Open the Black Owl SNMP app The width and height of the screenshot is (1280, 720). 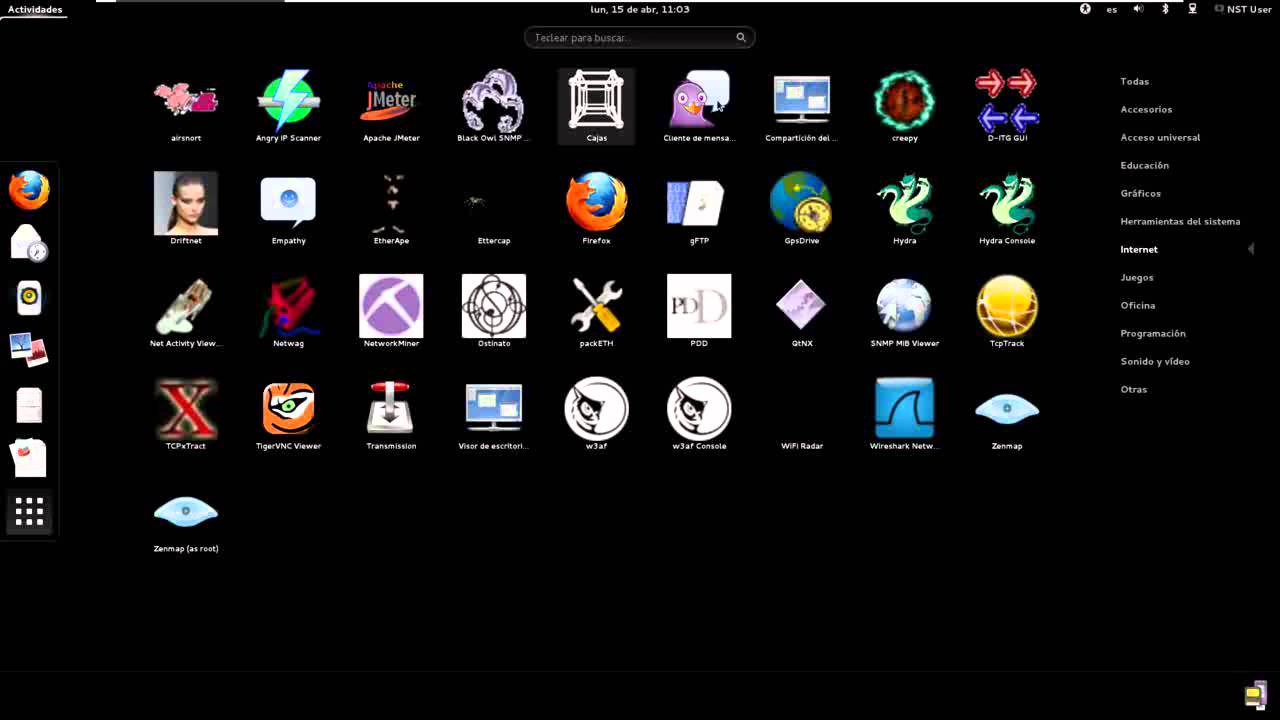pos(493,106)
